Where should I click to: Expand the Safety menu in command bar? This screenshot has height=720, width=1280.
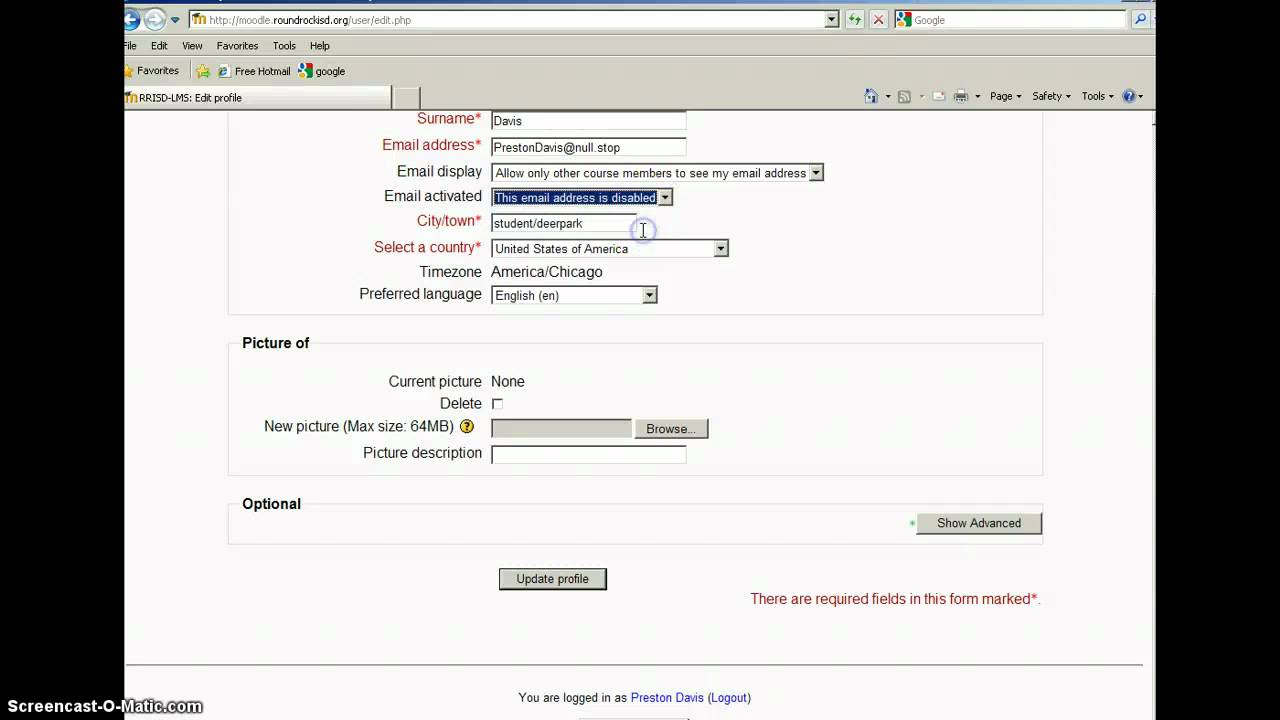click(1051, 96)
